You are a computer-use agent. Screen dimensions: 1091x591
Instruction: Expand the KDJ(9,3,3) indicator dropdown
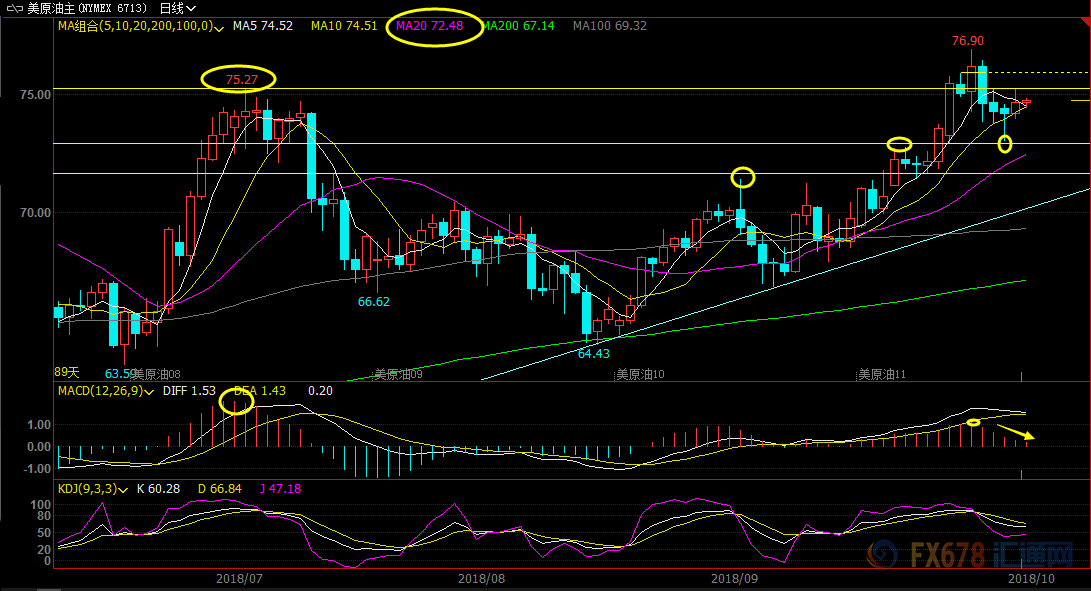125,489
